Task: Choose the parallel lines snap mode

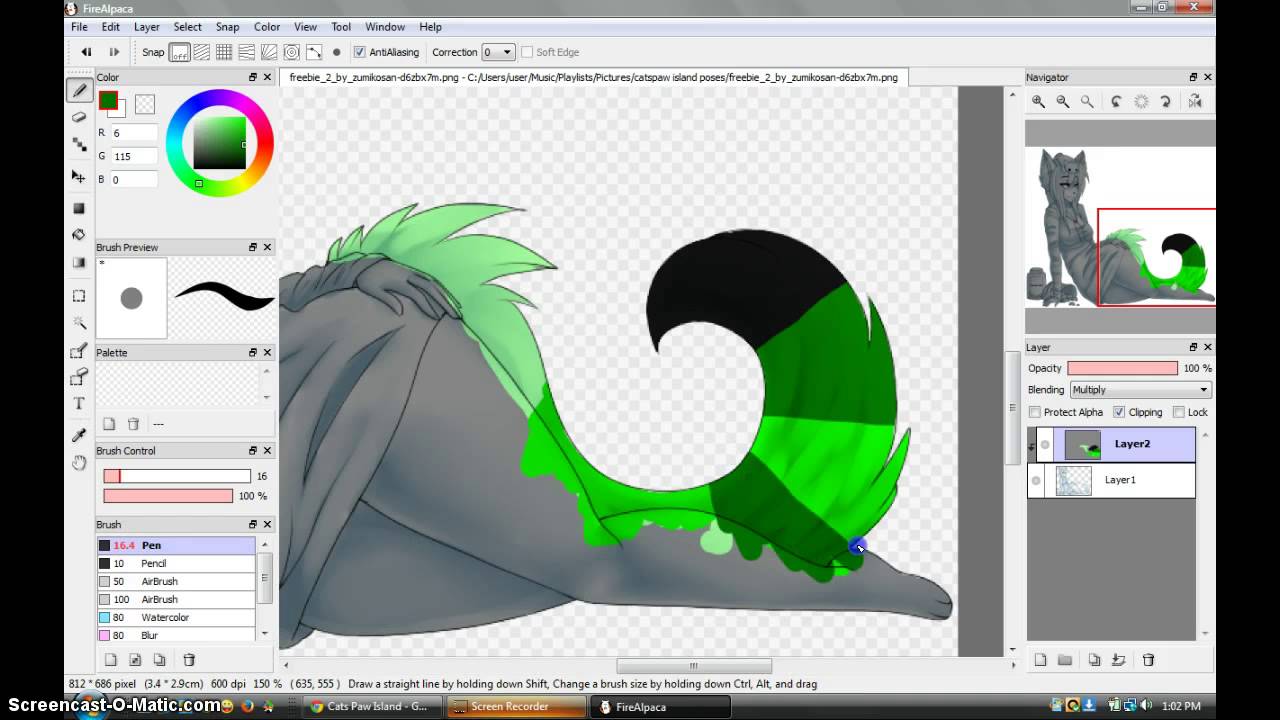Action: [202, 52]
